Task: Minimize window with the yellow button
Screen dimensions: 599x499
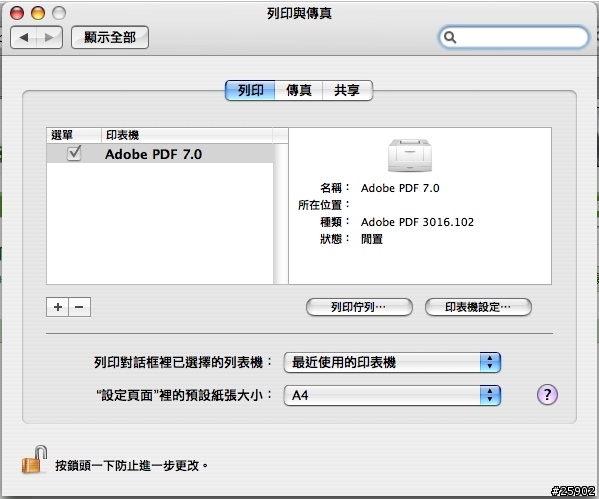Action: 38,13
